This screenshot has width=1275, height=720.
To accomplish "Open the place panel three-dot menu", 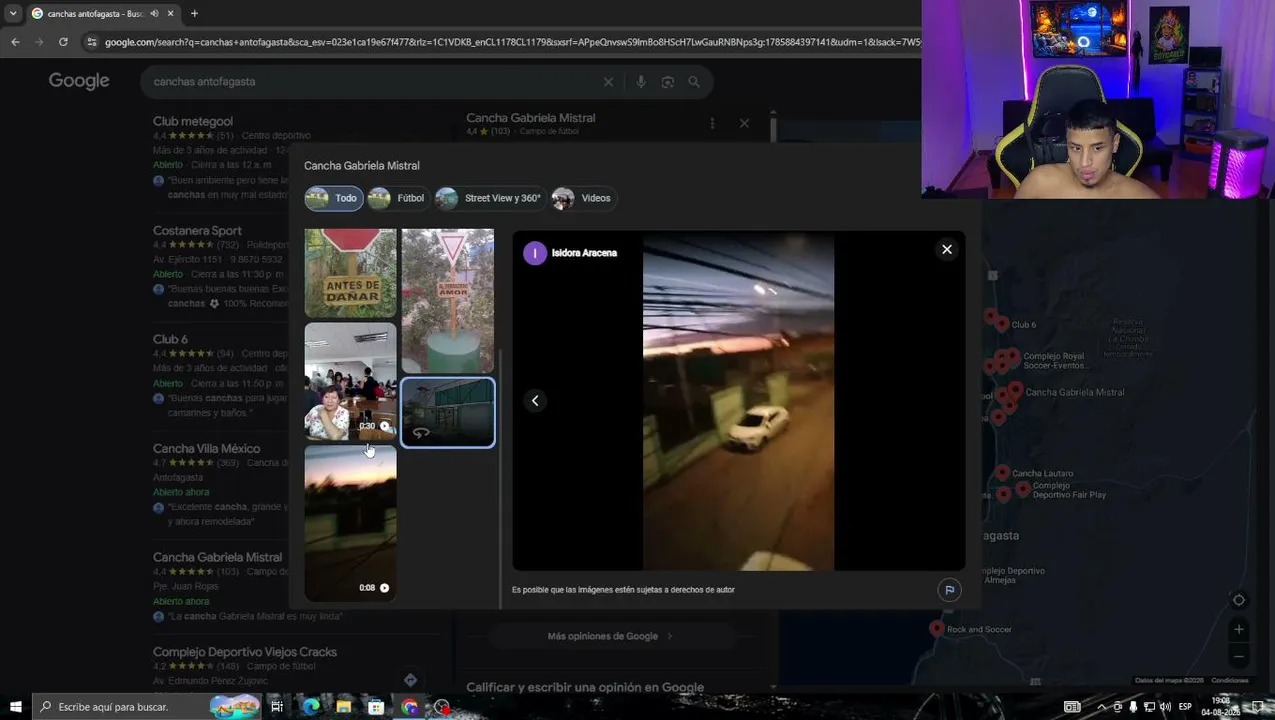I will click(712, 124).
